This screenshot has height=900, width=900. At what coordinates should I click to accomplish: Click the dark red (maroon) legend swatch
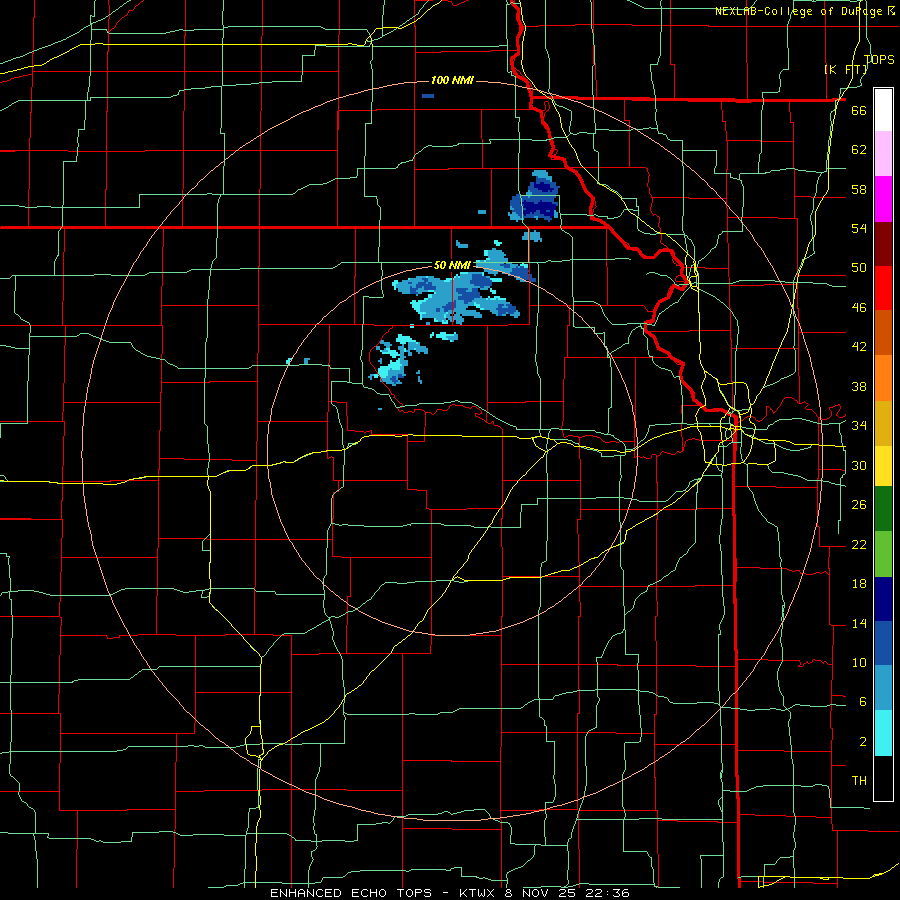pyautogui.click(x=883, y=244)
